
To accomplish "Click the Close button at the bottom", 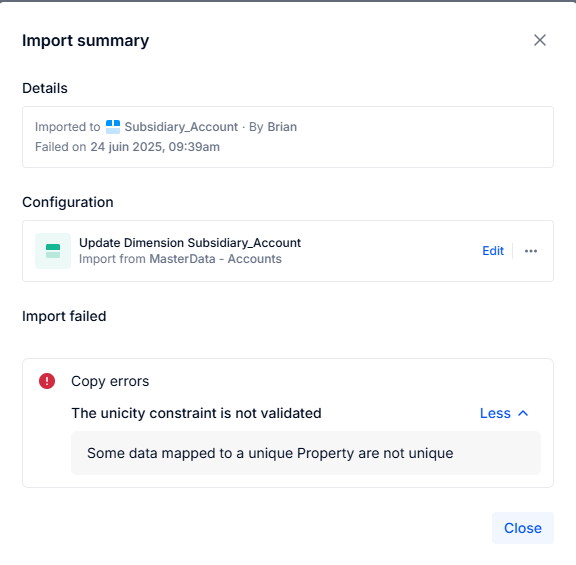I will (x=523, y=528).
